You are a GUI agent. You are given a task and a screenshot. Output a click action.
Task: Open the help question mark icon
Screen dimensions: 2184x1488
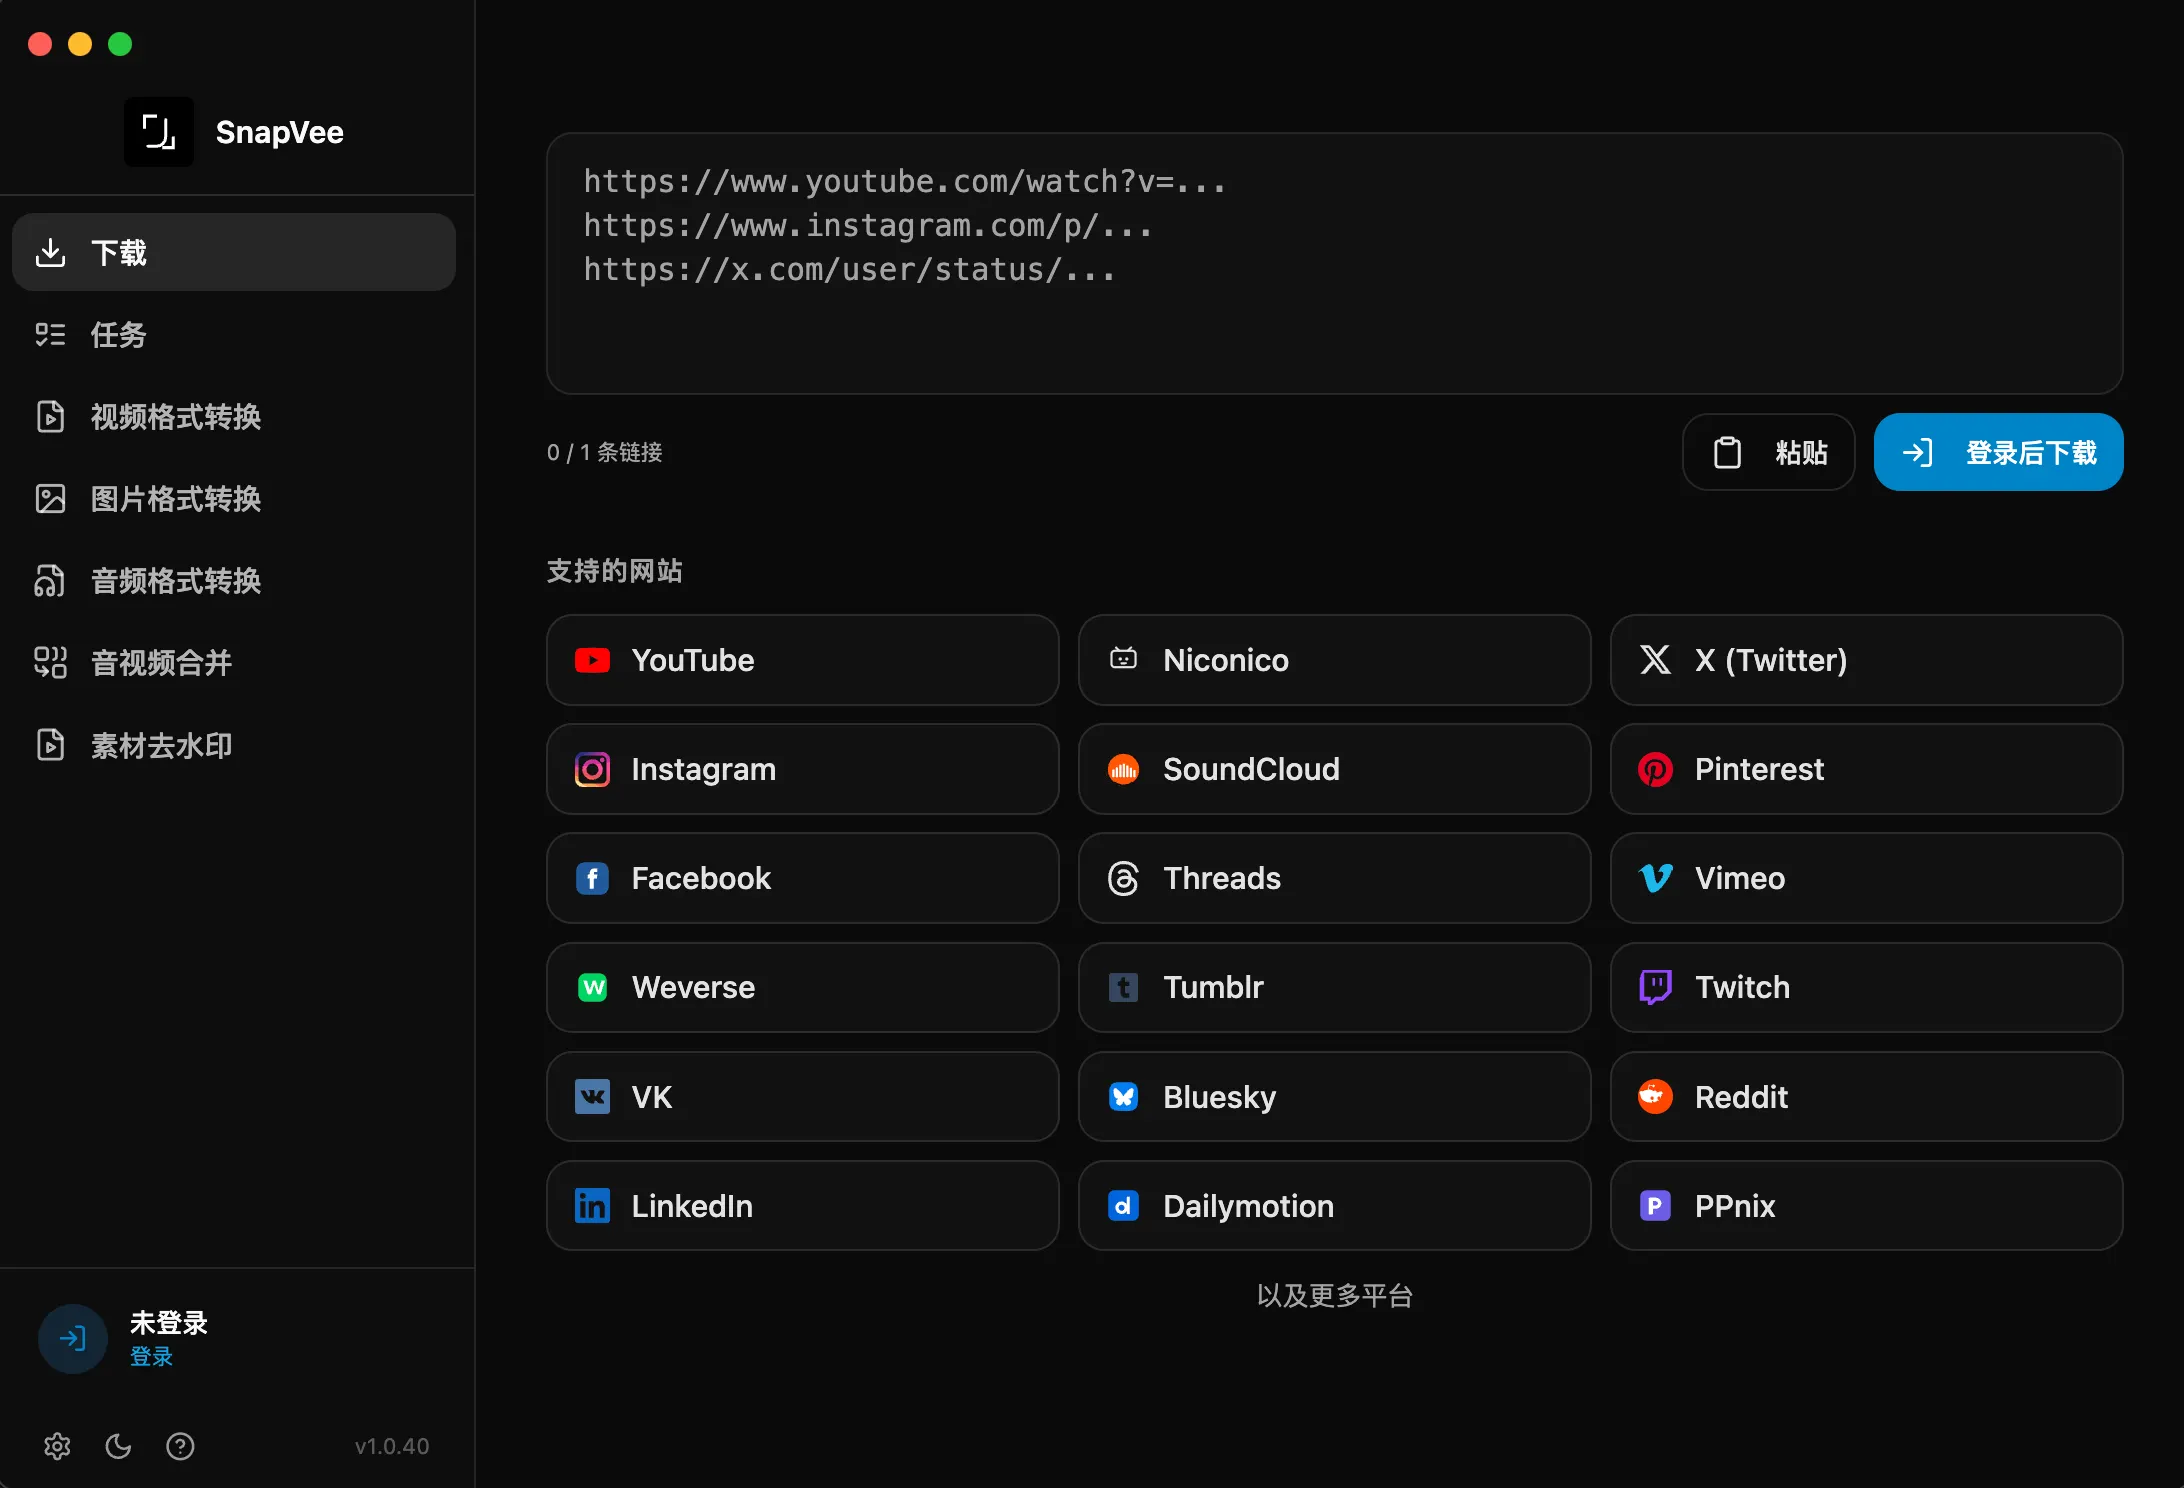(x=180, y=1446)
